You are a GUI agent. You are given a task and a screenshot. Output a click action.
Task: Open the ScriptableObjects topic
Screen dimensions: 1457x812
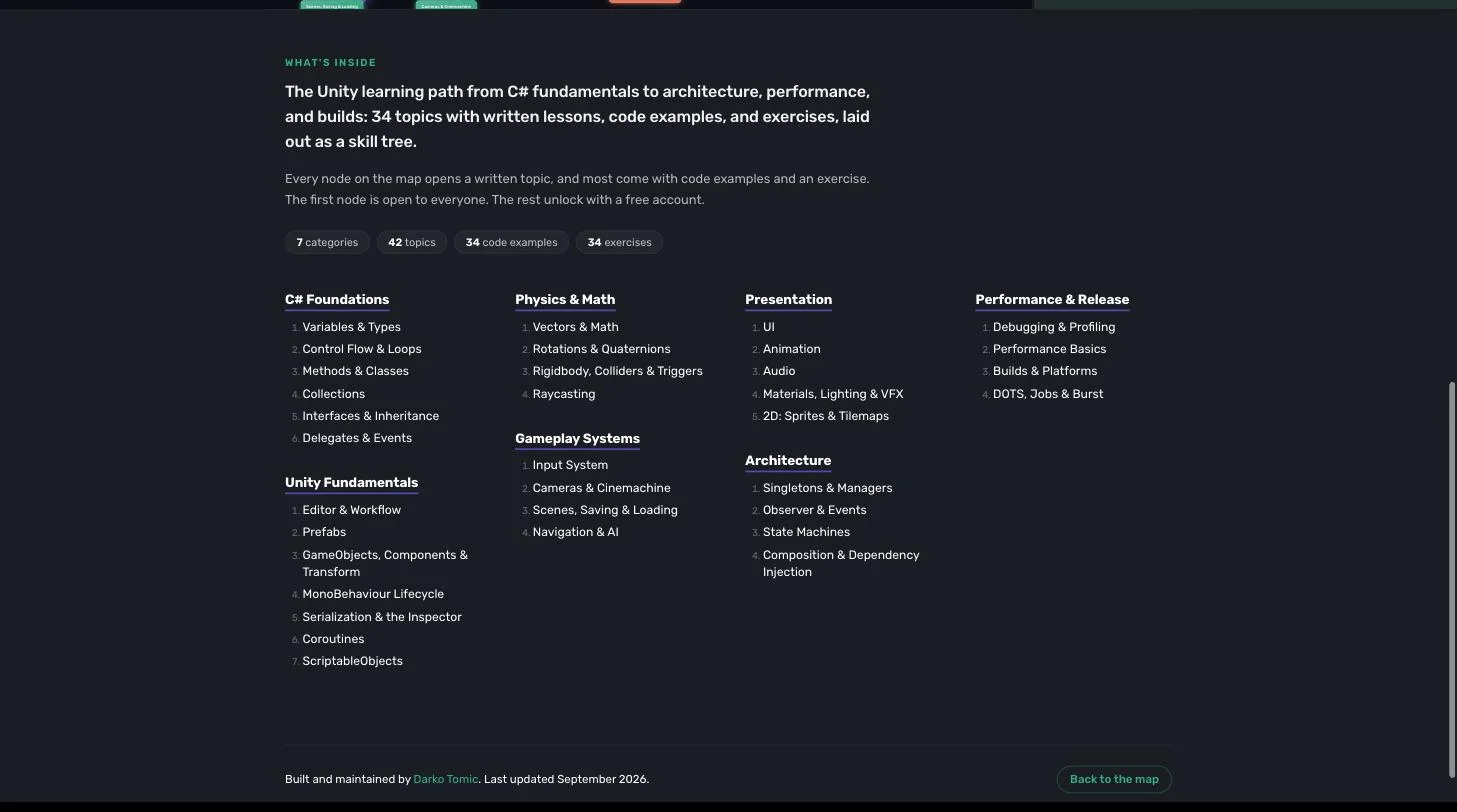click(x=352, y=661)
